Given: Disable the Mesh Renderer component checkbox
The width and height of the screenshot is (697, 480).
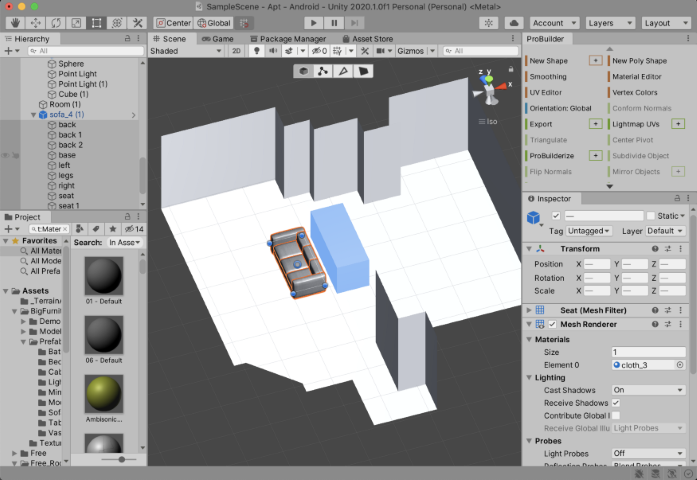Looking at the screenshot, I should click(552, 324).
